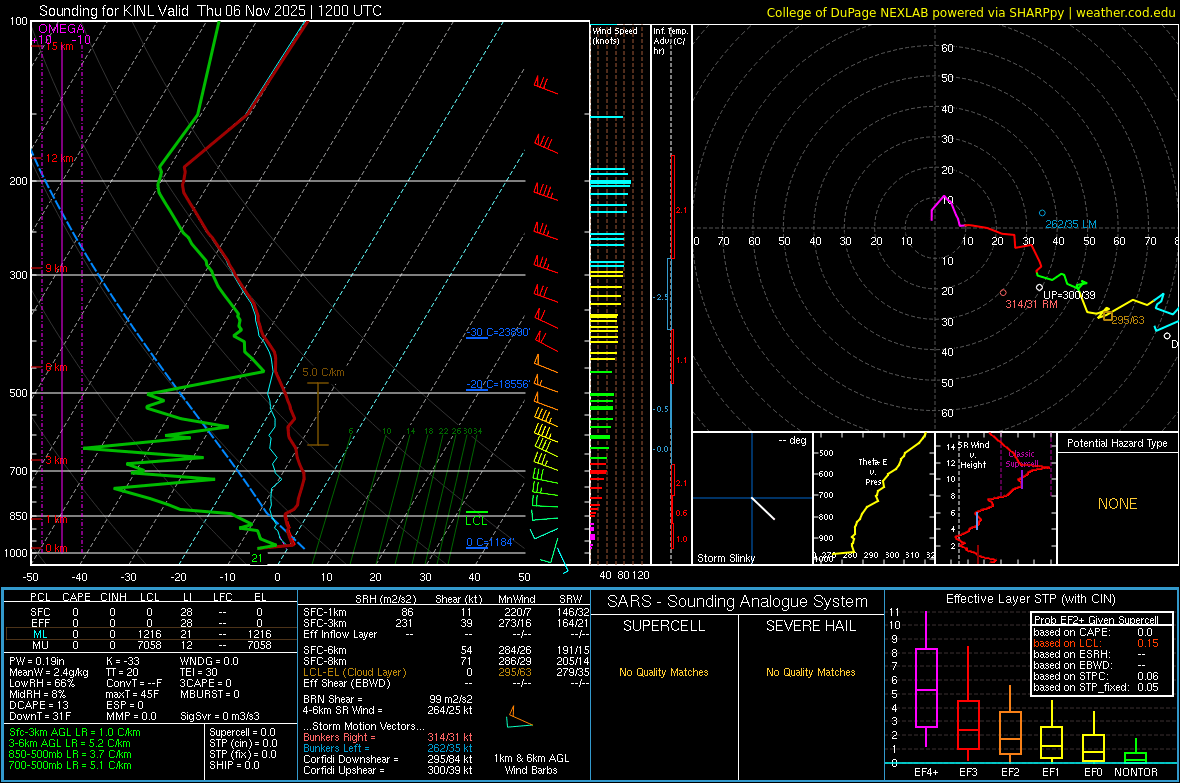Select the MU parcel row
This screenshot has height=783, width=1180.
150,645
